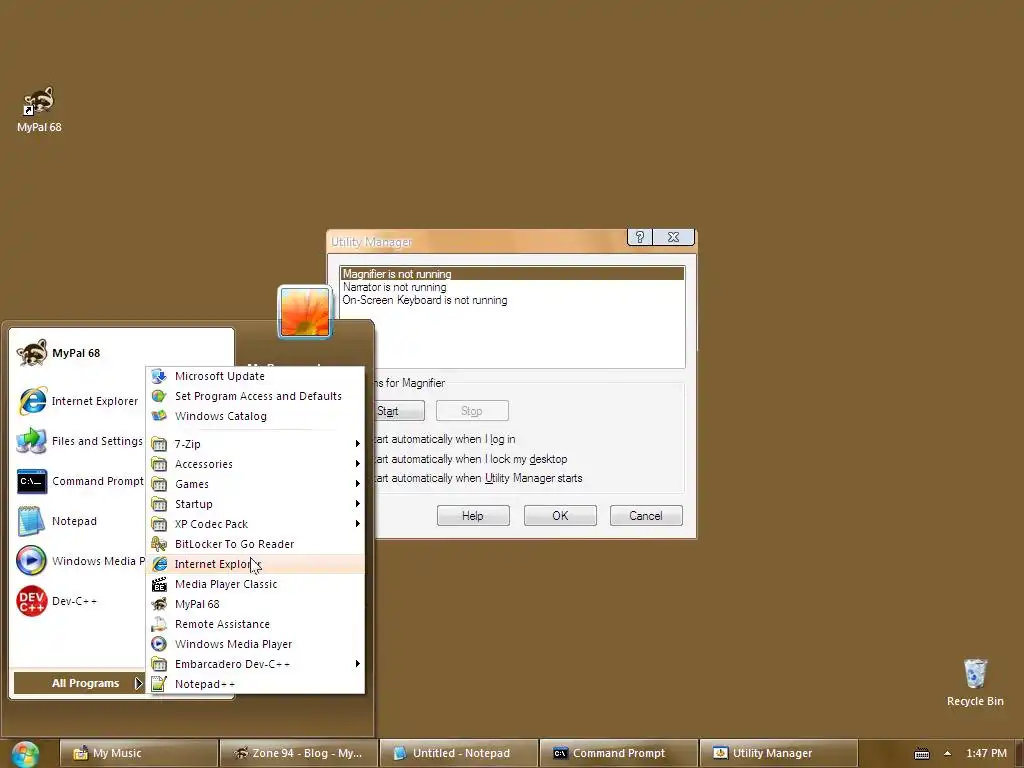Screen dimensions: 1024x768
Task: Expand the Games folder
Action: (x=255, y=484)
